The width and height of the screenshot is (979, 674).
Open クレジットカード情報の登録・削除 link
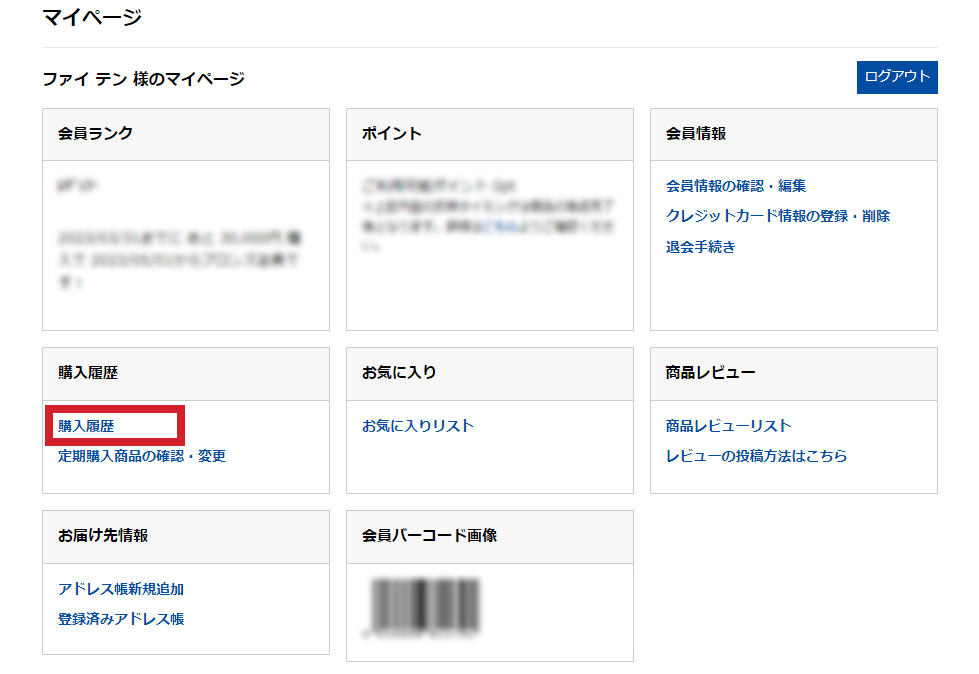click(x=777, y=216)
